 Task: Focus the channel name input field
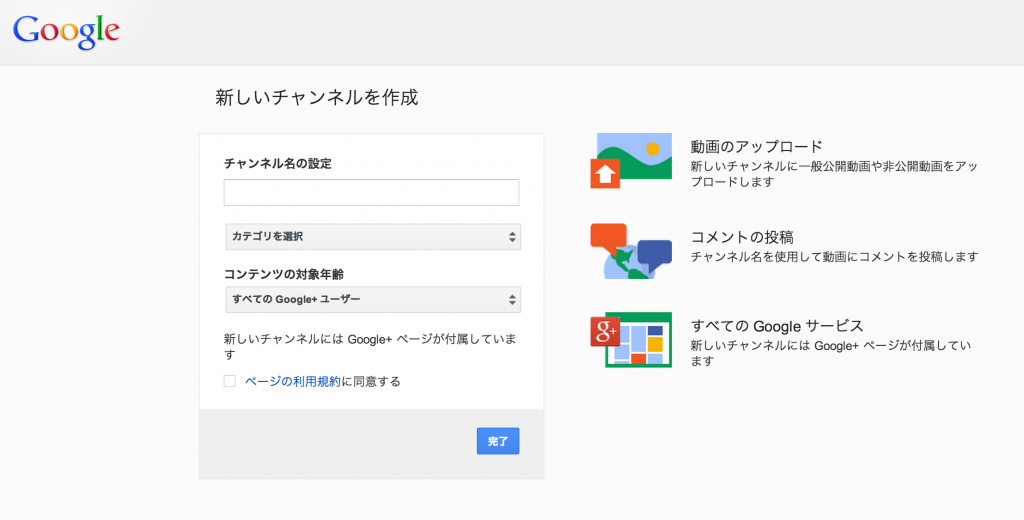tap(371, 193)
